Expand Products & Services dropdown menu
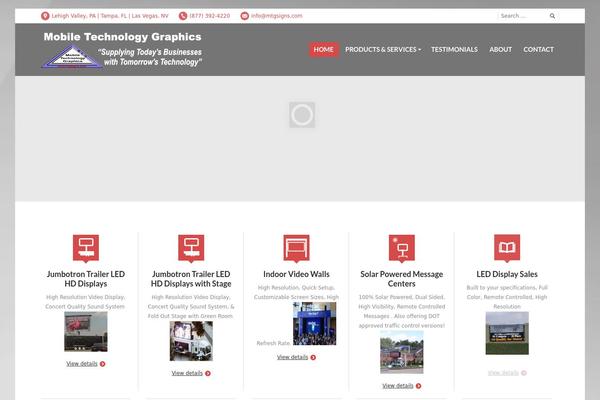This screenshot has height=400, width=600. (x=383, y=49)
